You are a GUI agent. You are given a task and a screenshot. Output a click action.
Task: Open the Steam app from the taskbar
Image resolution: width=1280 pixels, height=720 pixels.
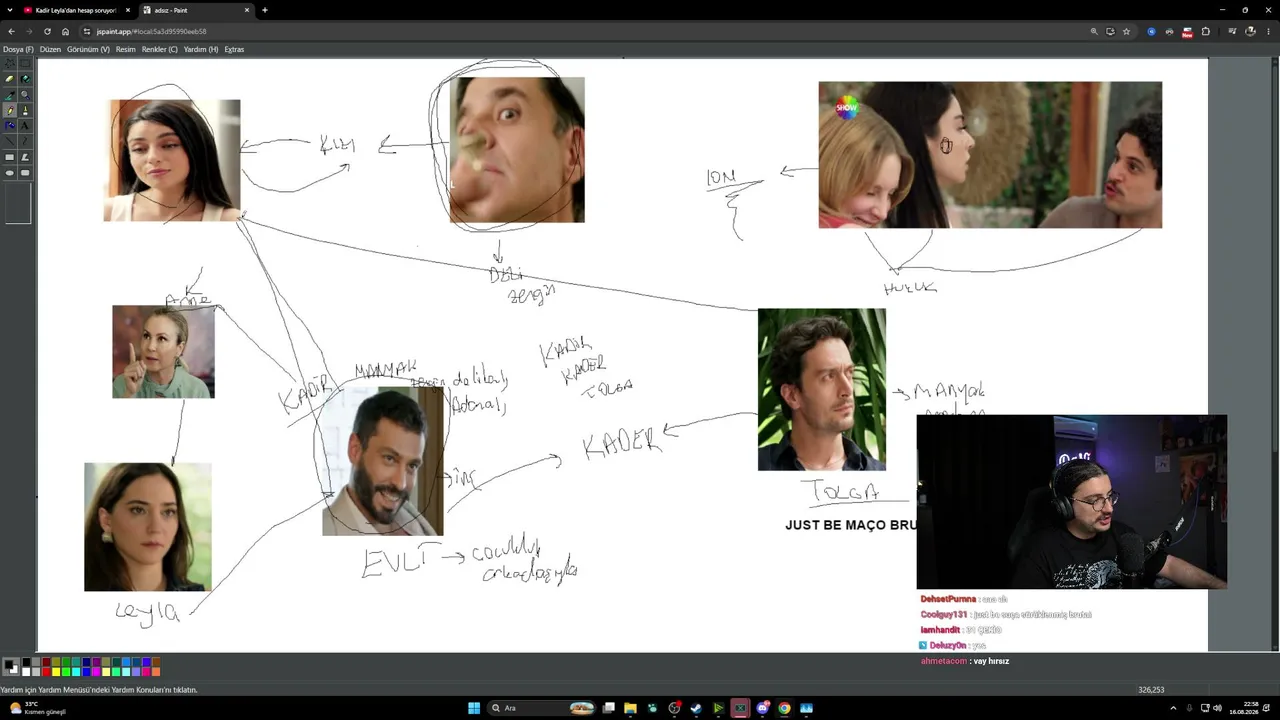[x=696, y=708]
